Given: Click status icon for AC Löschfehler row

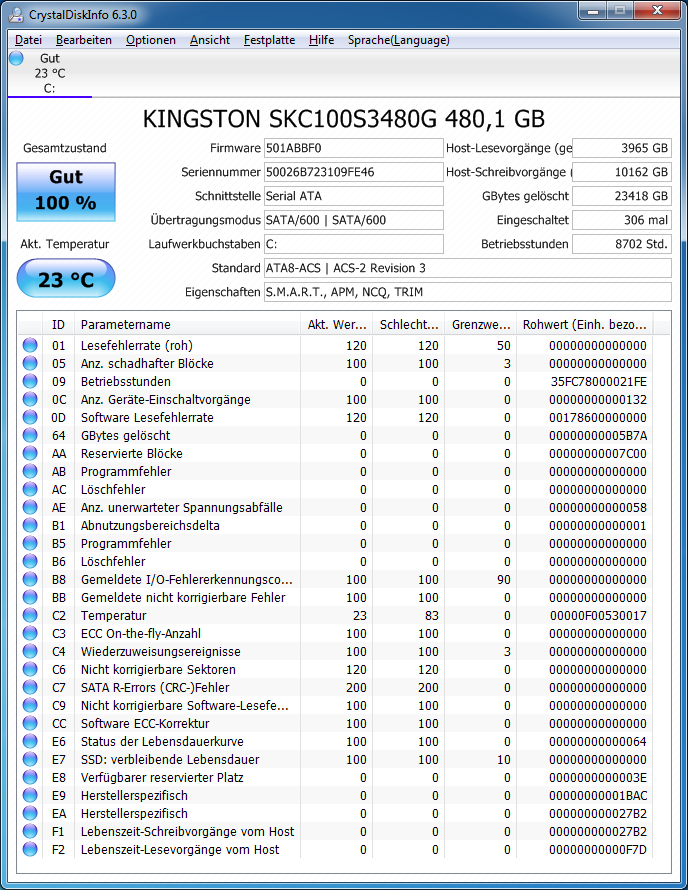Looking at the screenshot, I should tap(30, 489).
